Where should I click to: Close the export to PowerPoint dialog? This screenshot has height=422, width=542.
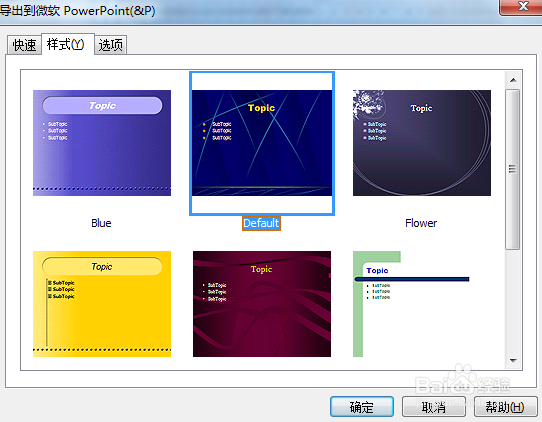[x=523, y=6]
